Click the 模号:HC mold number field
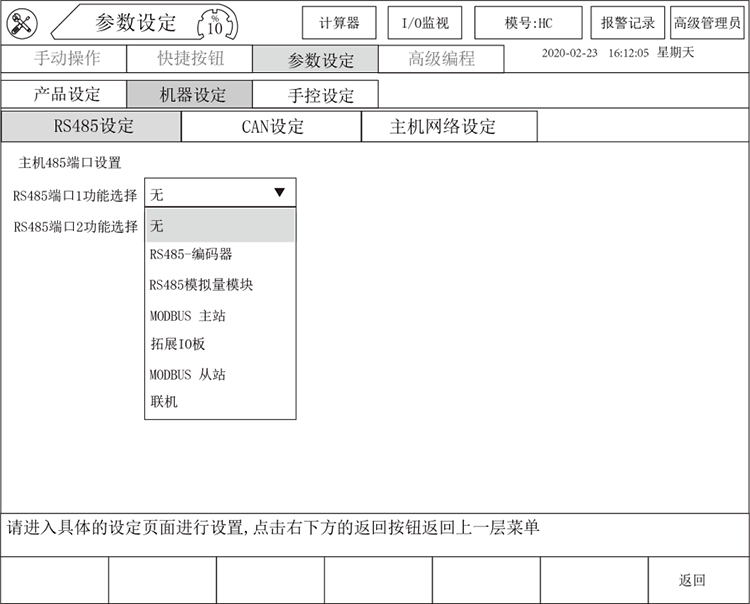 [528, 23]
